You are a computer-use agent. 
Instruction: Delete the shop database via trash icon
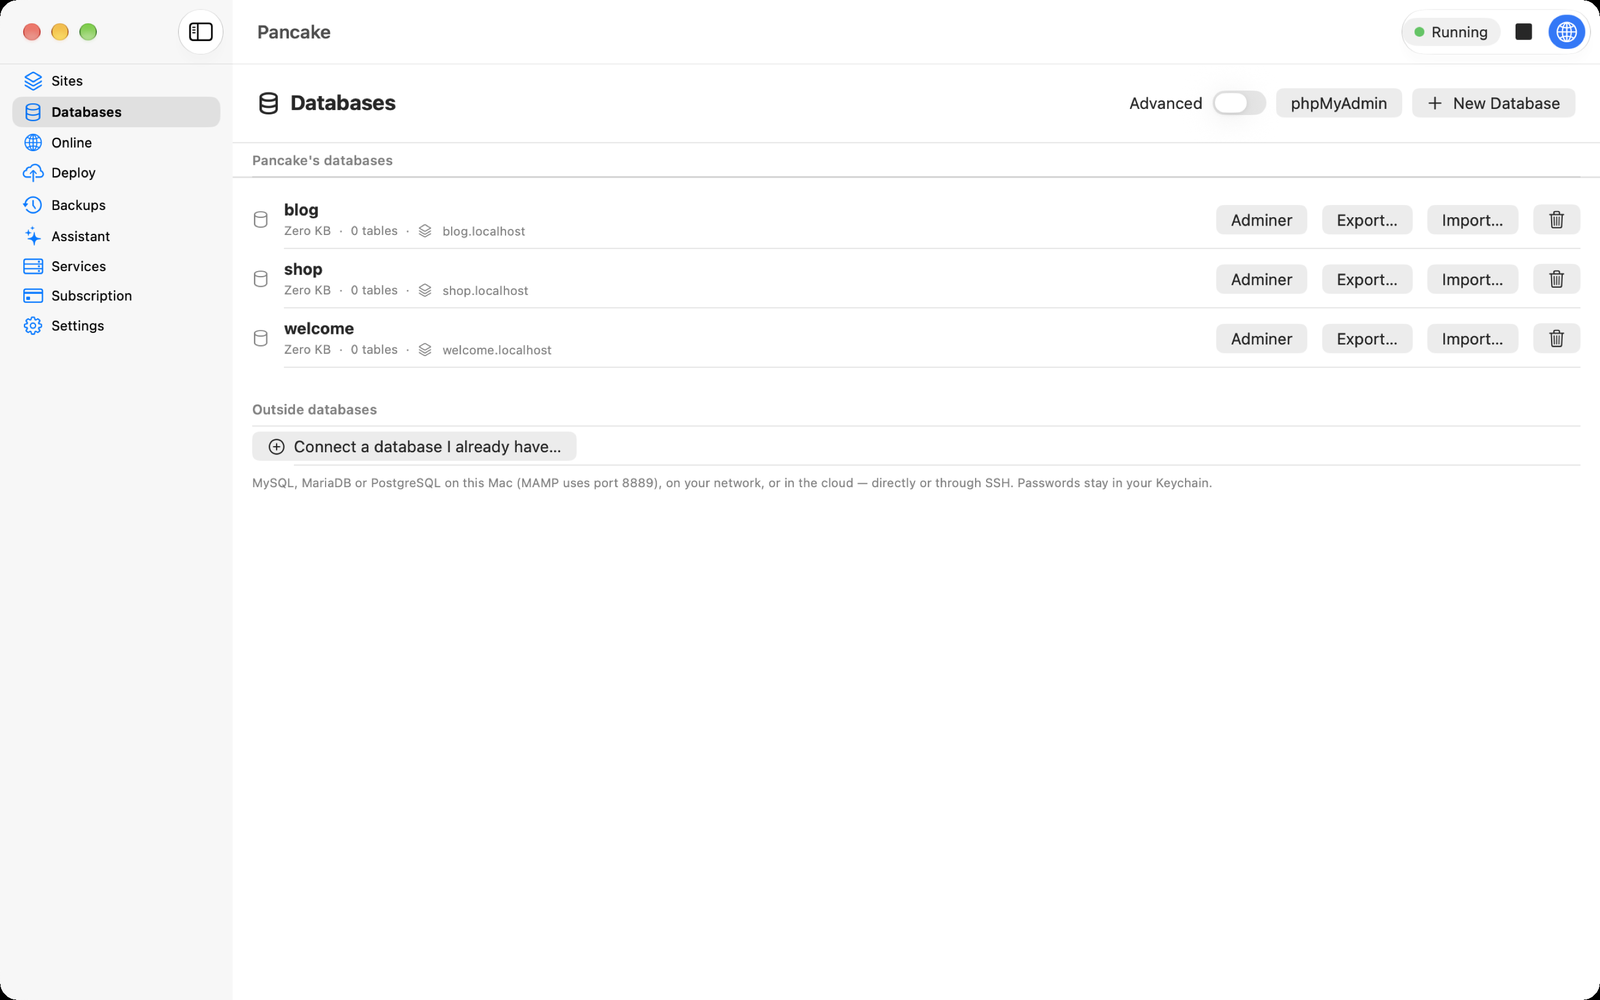point(1557,279)
